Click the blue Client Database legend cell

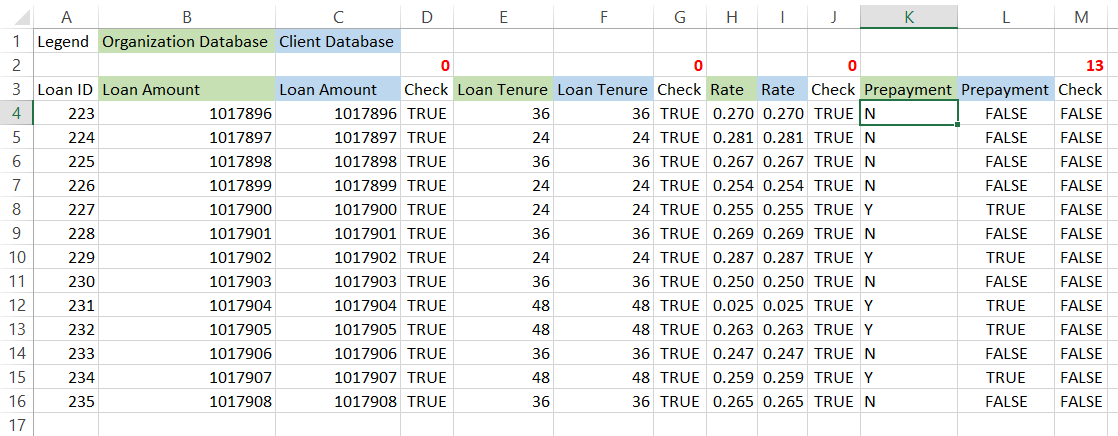337,42
